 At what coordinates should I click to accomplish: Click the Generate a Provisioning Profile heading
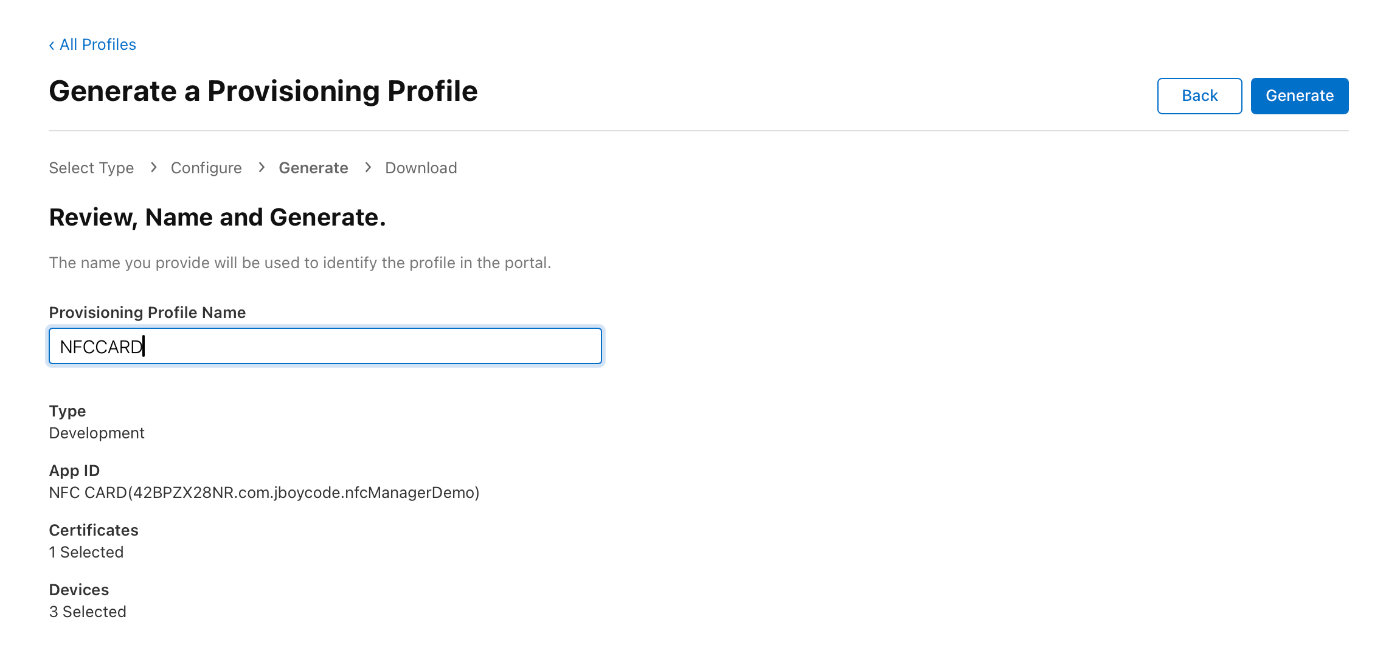pyautogui.click(x=263, y=91)
